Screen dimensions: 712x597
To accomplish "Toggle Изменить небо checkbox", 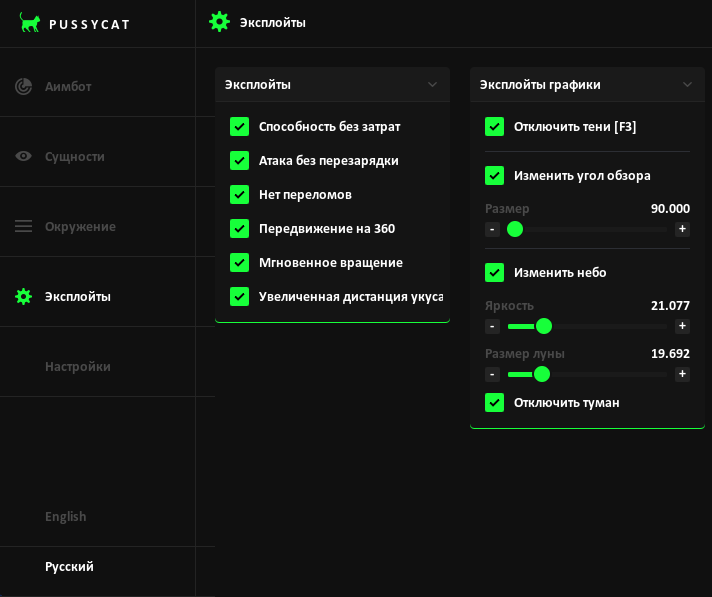I will [x=494, y=273].
